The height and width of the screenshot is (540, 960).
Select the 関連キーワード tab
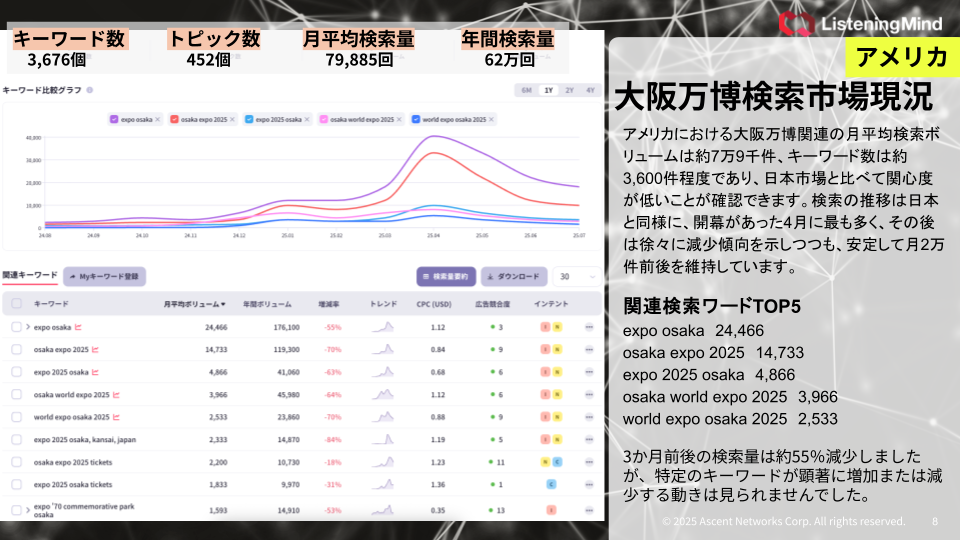click(30, 275)
